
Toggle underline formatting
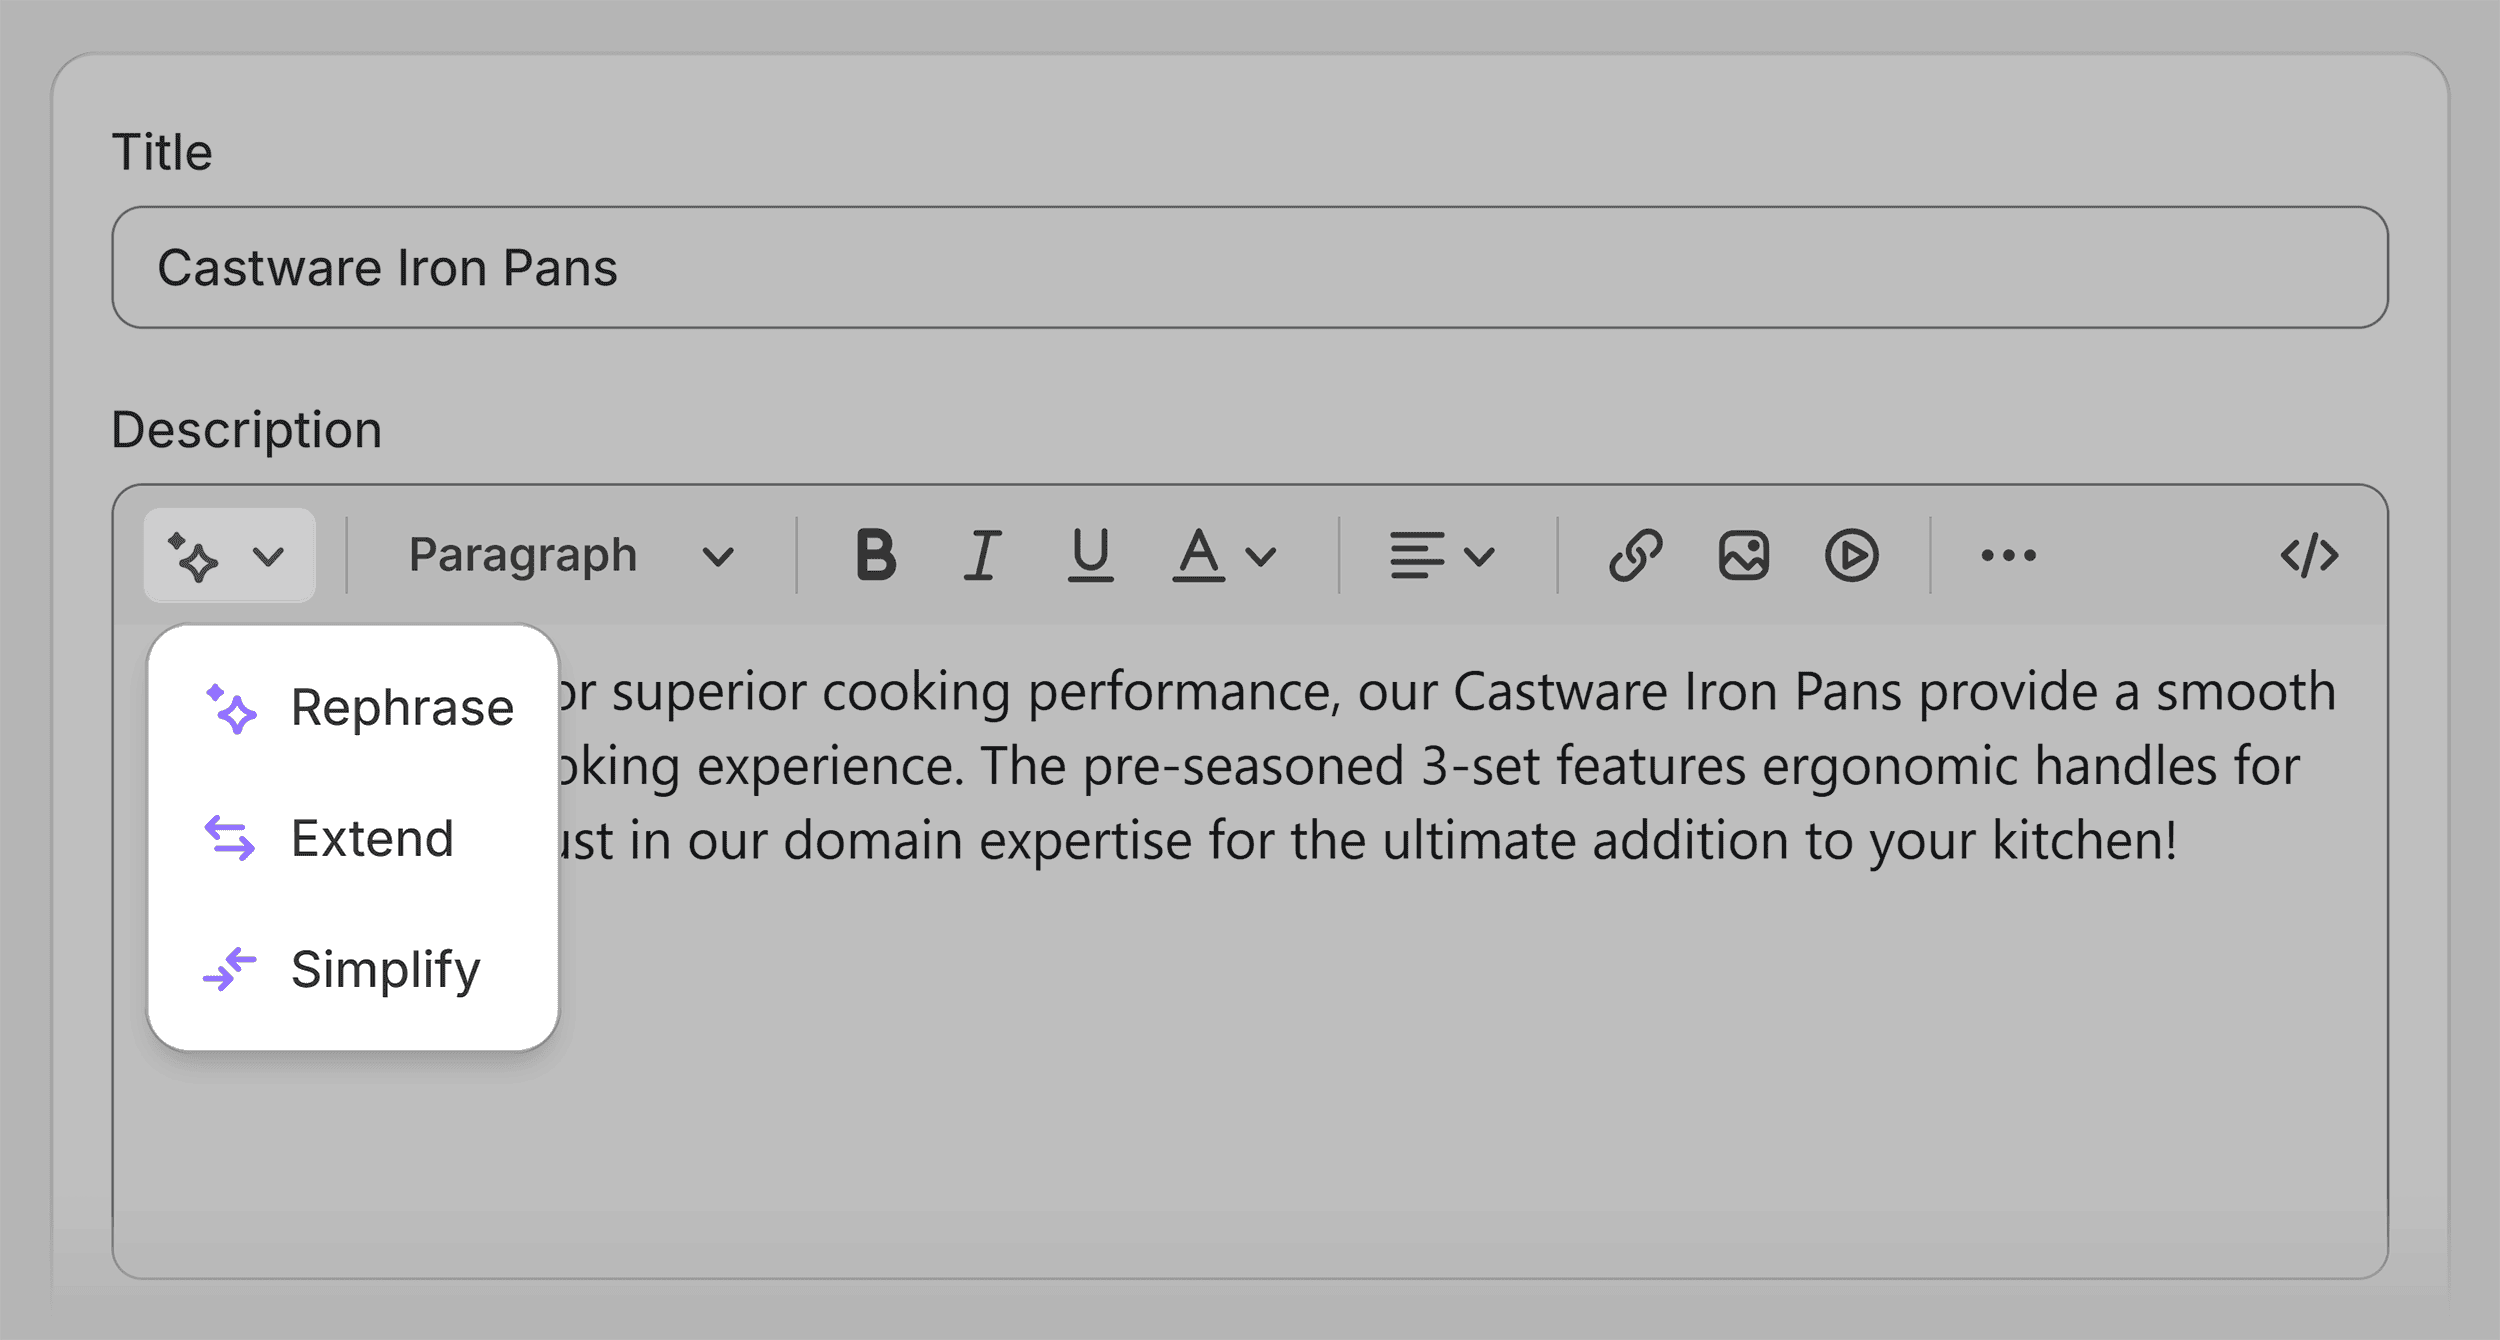(x=1090, y=555)
